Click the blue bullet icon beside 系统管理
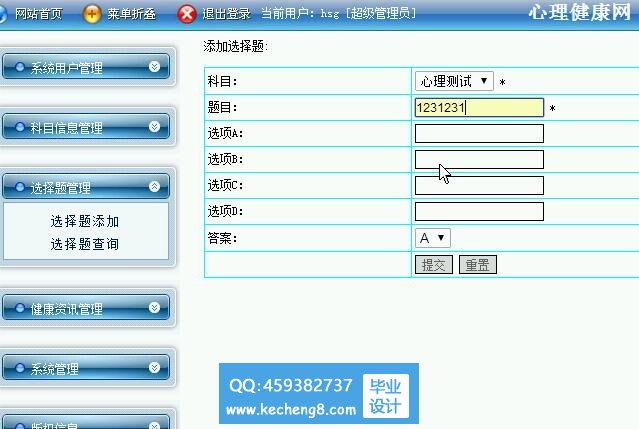 click(x=20, y=368)
